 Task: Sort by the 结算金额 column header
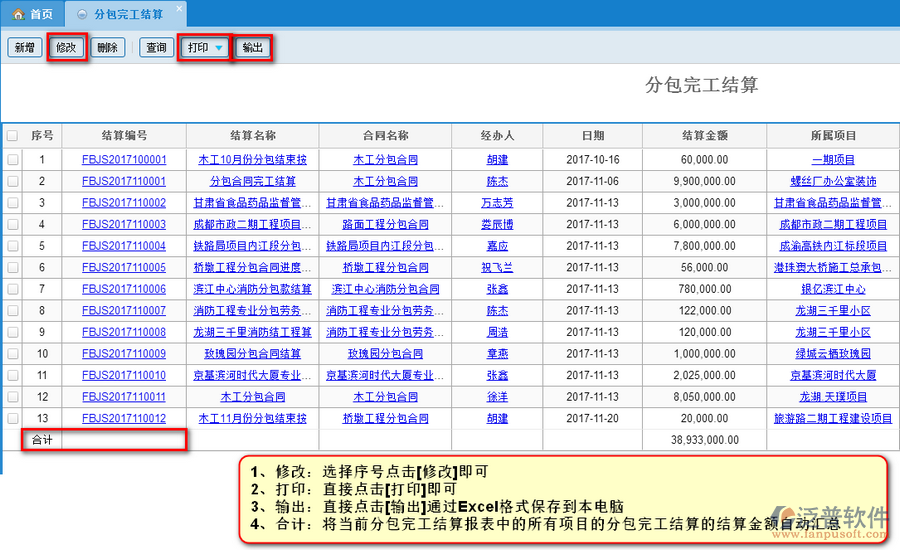[704, 136]
